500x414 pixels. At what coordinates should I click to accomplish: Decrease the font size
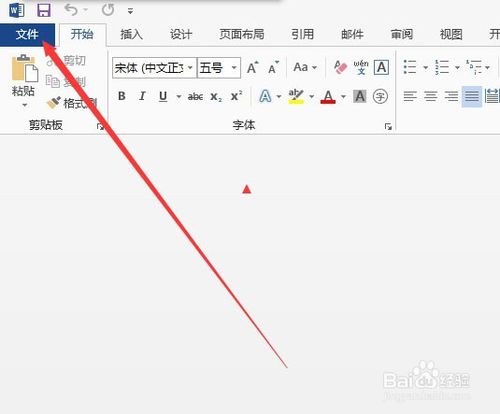[x=273, y=68]
